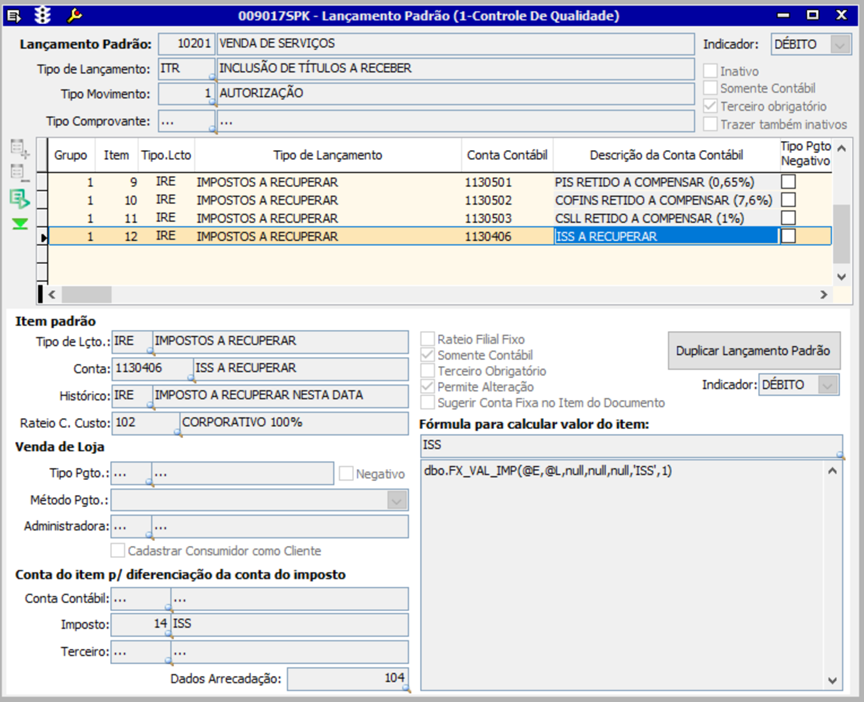Click the Conta Contábil column header
The image size is (864, 702).
[x=506, y=155]
